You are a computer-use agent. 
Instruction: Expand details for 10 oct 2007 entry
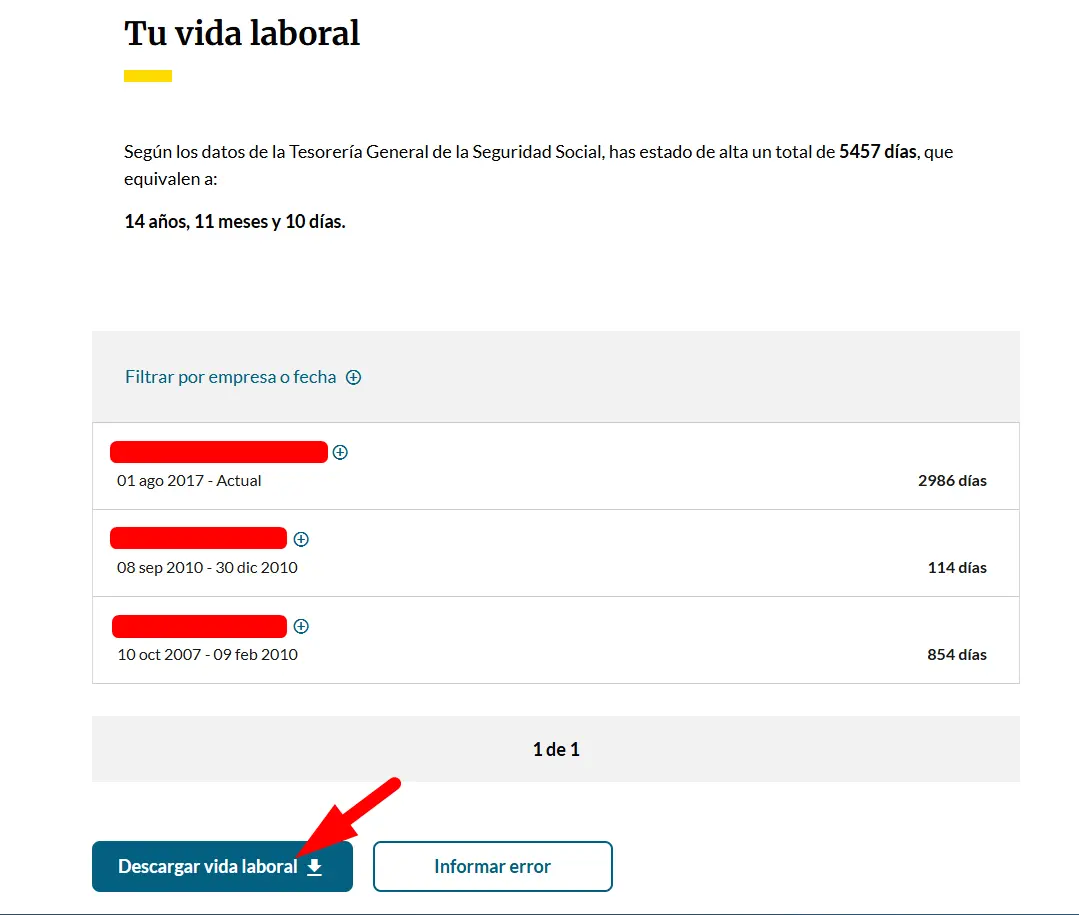point(301,626)
